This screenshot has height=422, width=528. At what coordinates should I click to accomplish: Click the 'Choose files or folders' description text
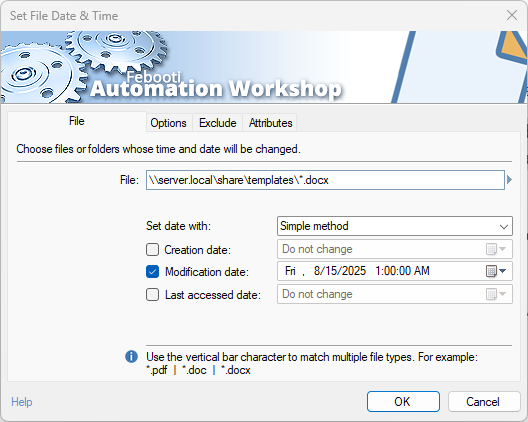tap(158, 149)
